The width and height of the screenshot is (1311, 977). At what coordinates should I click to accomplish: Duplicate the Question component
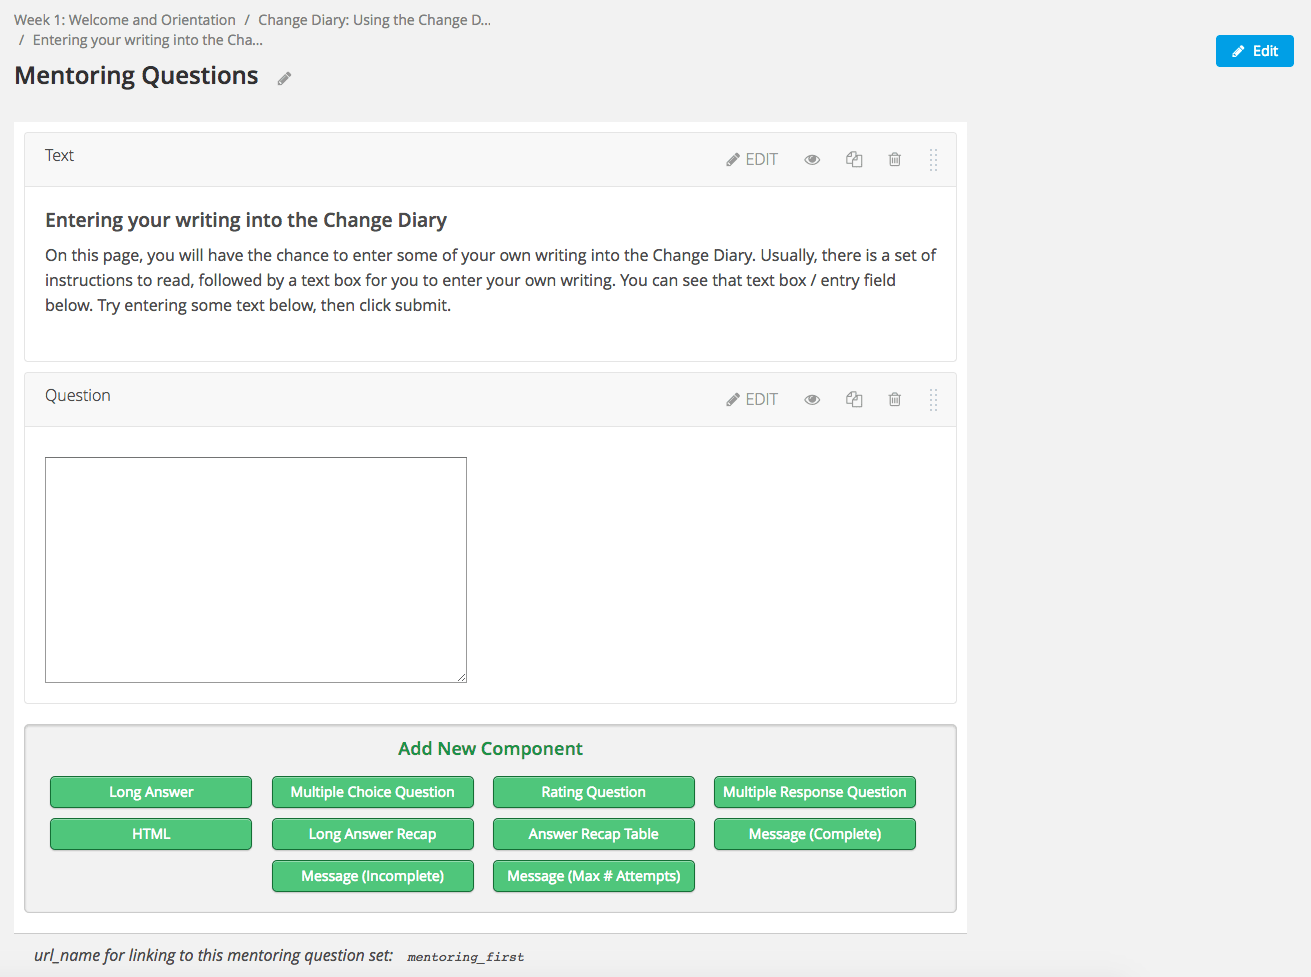[x=854, y=398]
